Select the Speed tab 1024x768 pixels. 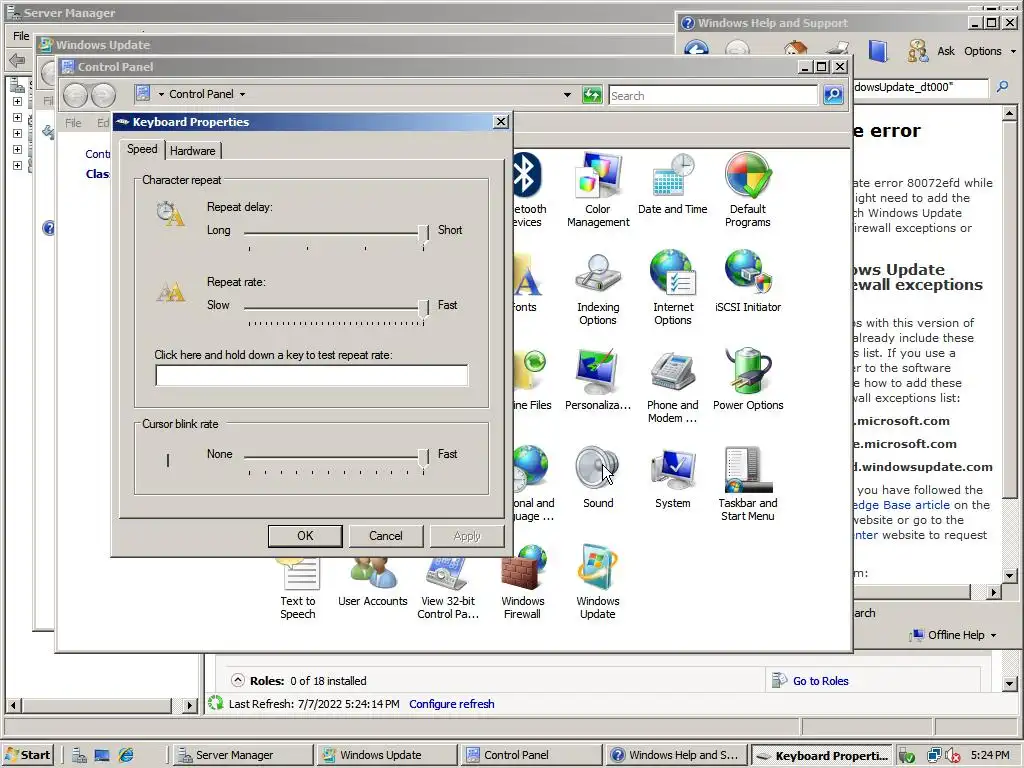point(142,149)
